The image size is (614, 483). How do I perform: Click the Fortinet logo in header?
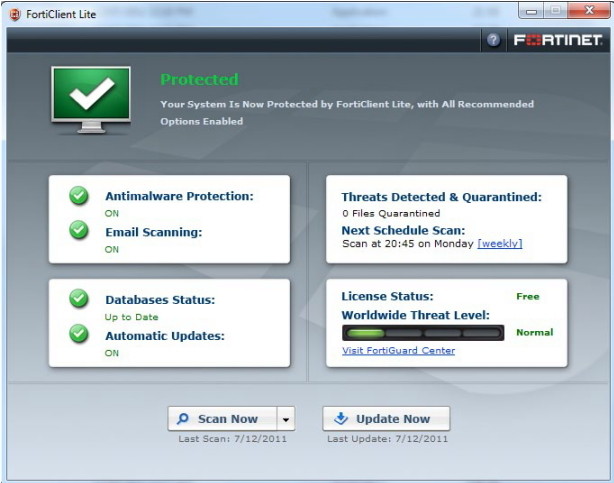pyautogui.click(x=557, y=40)
